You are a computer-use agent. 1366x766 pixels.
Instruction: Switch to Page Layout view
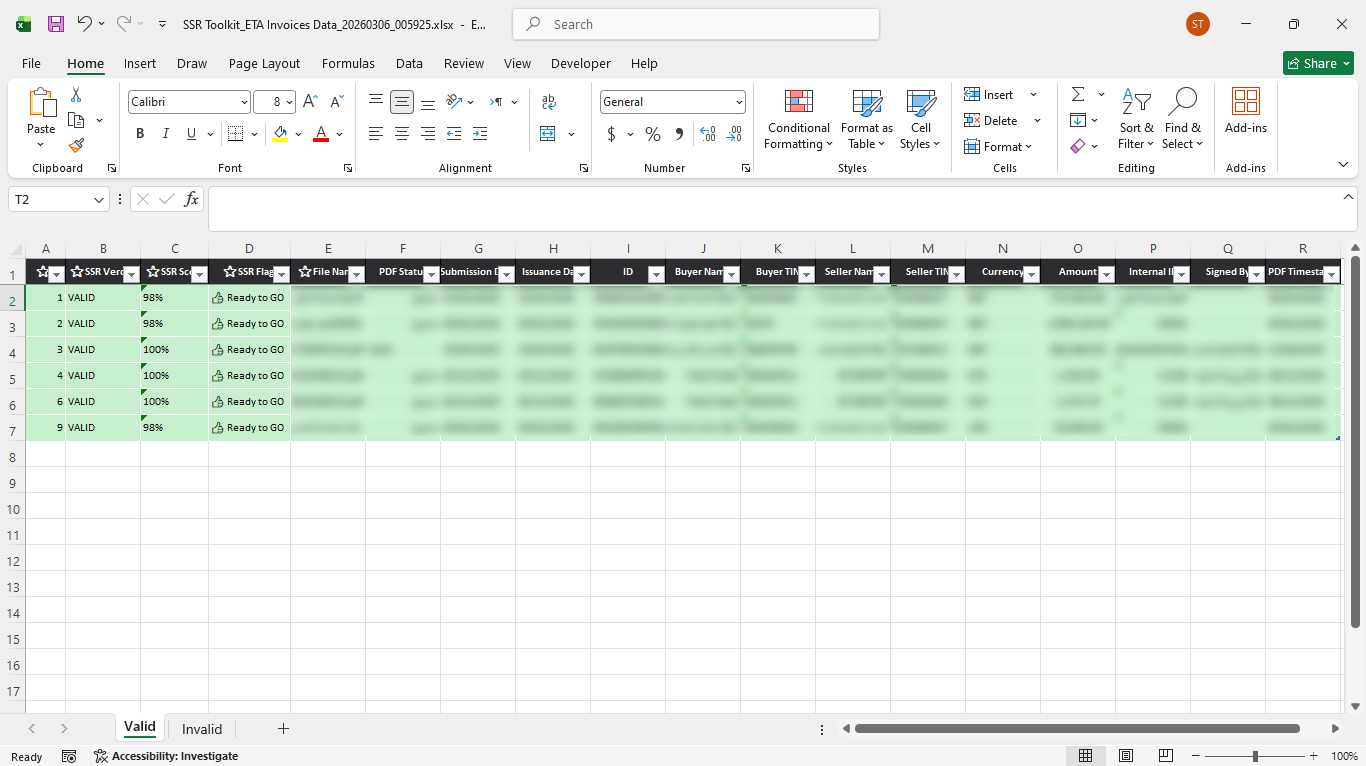(x=1126, y=756)
